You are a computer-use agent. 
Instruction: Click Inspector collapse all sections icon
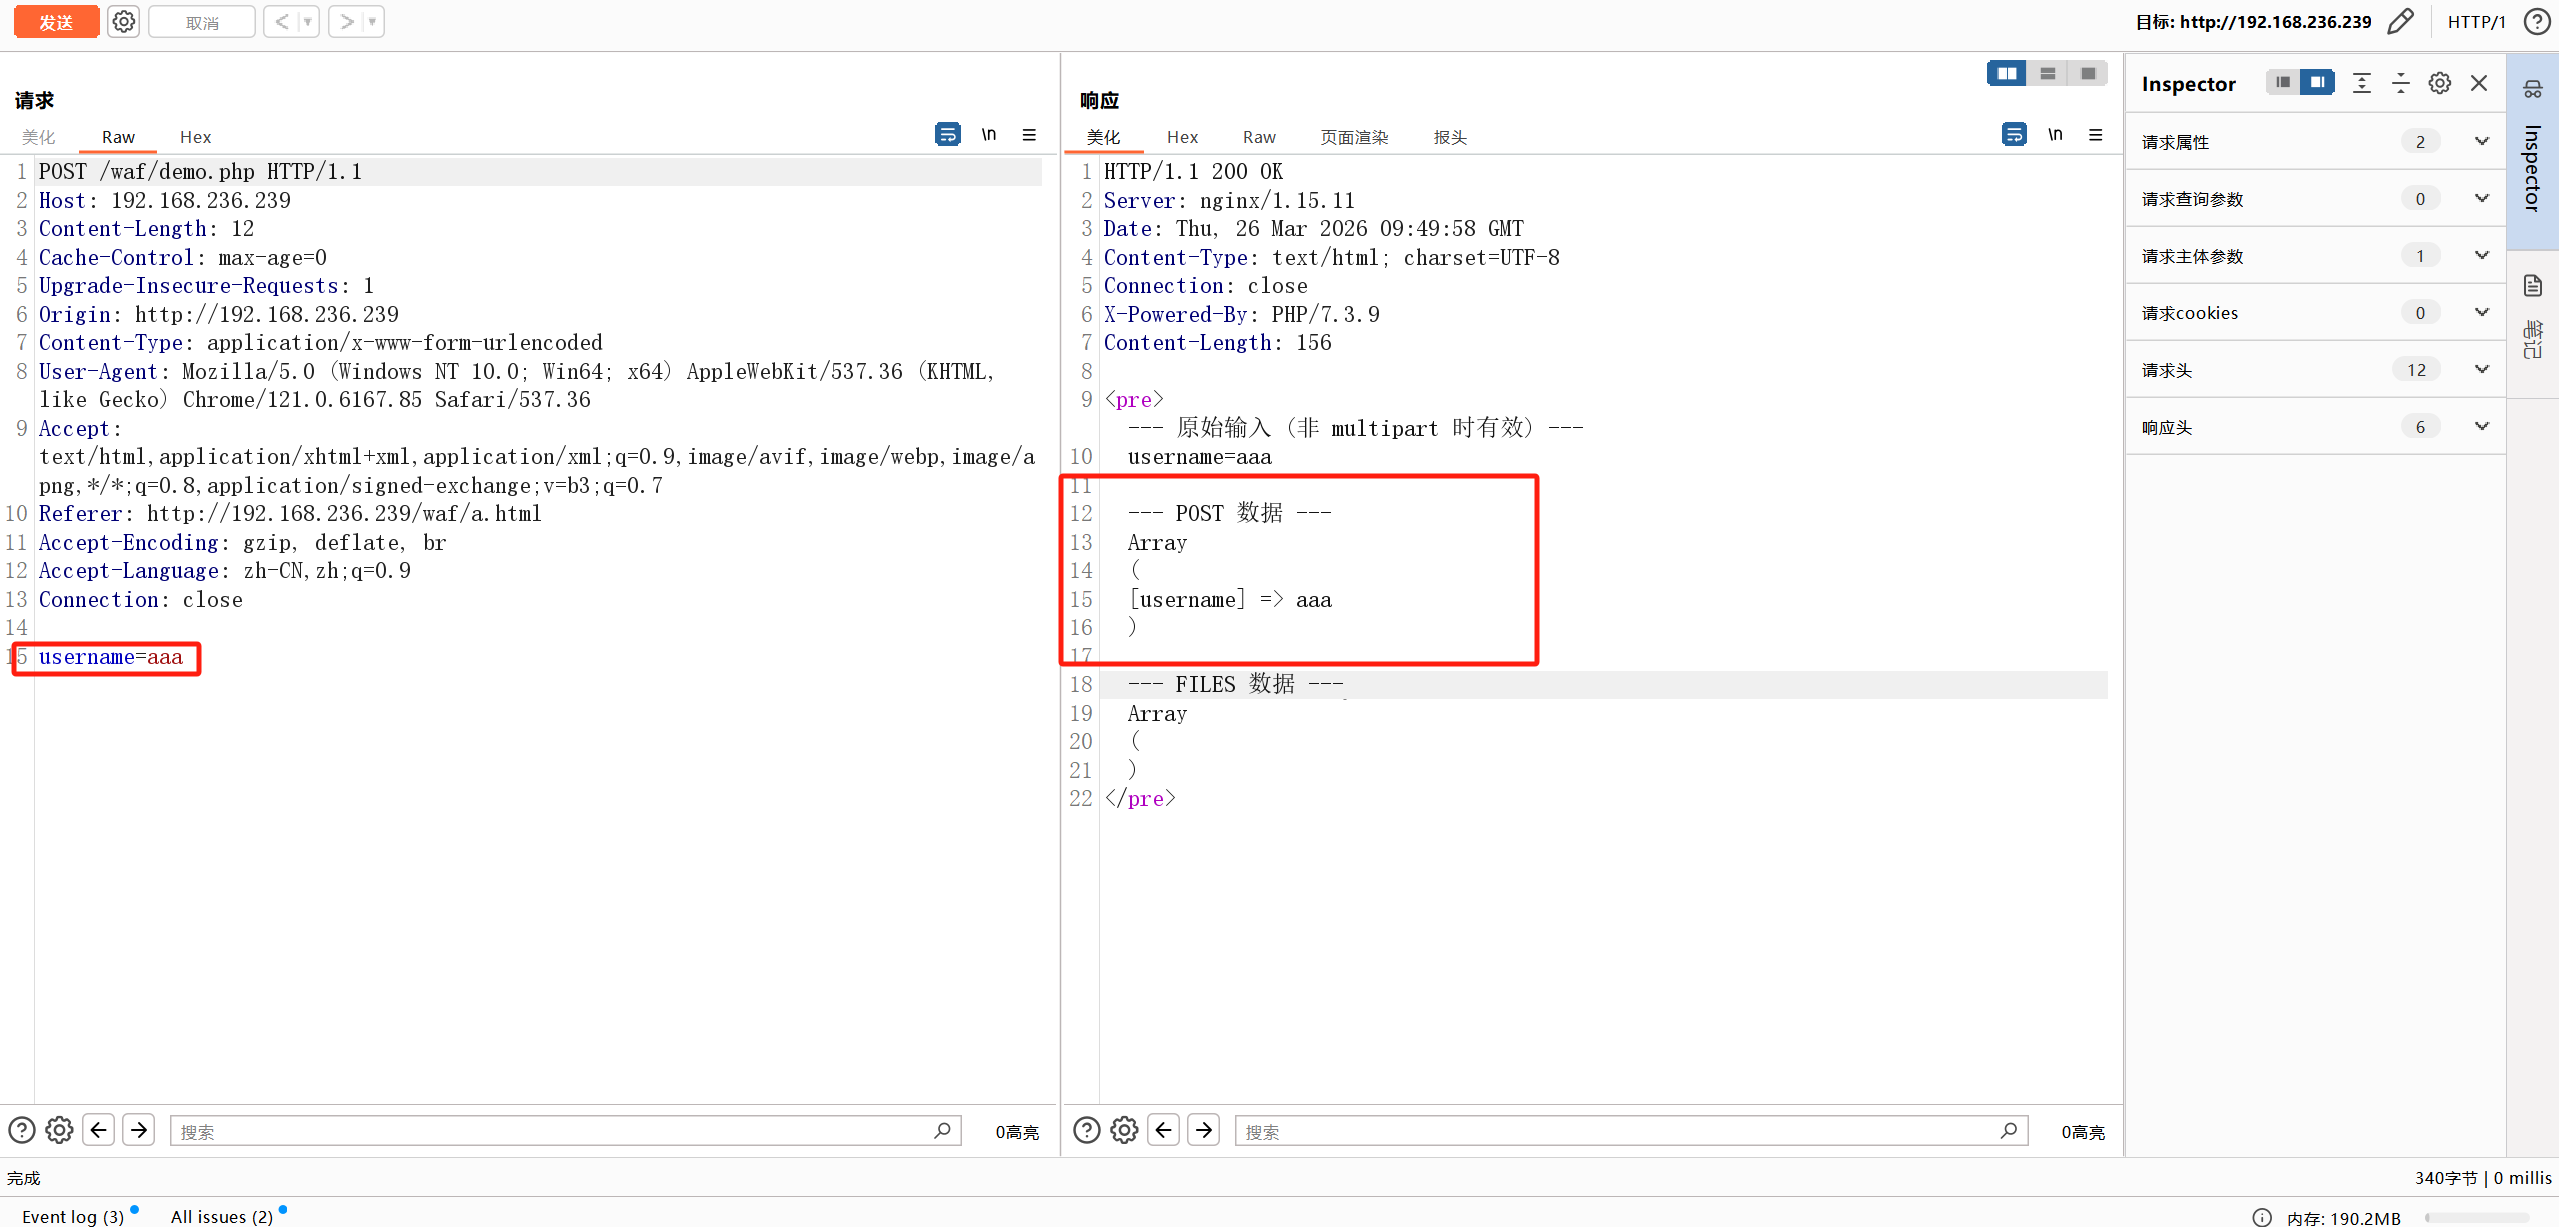tap(2400, 83)
